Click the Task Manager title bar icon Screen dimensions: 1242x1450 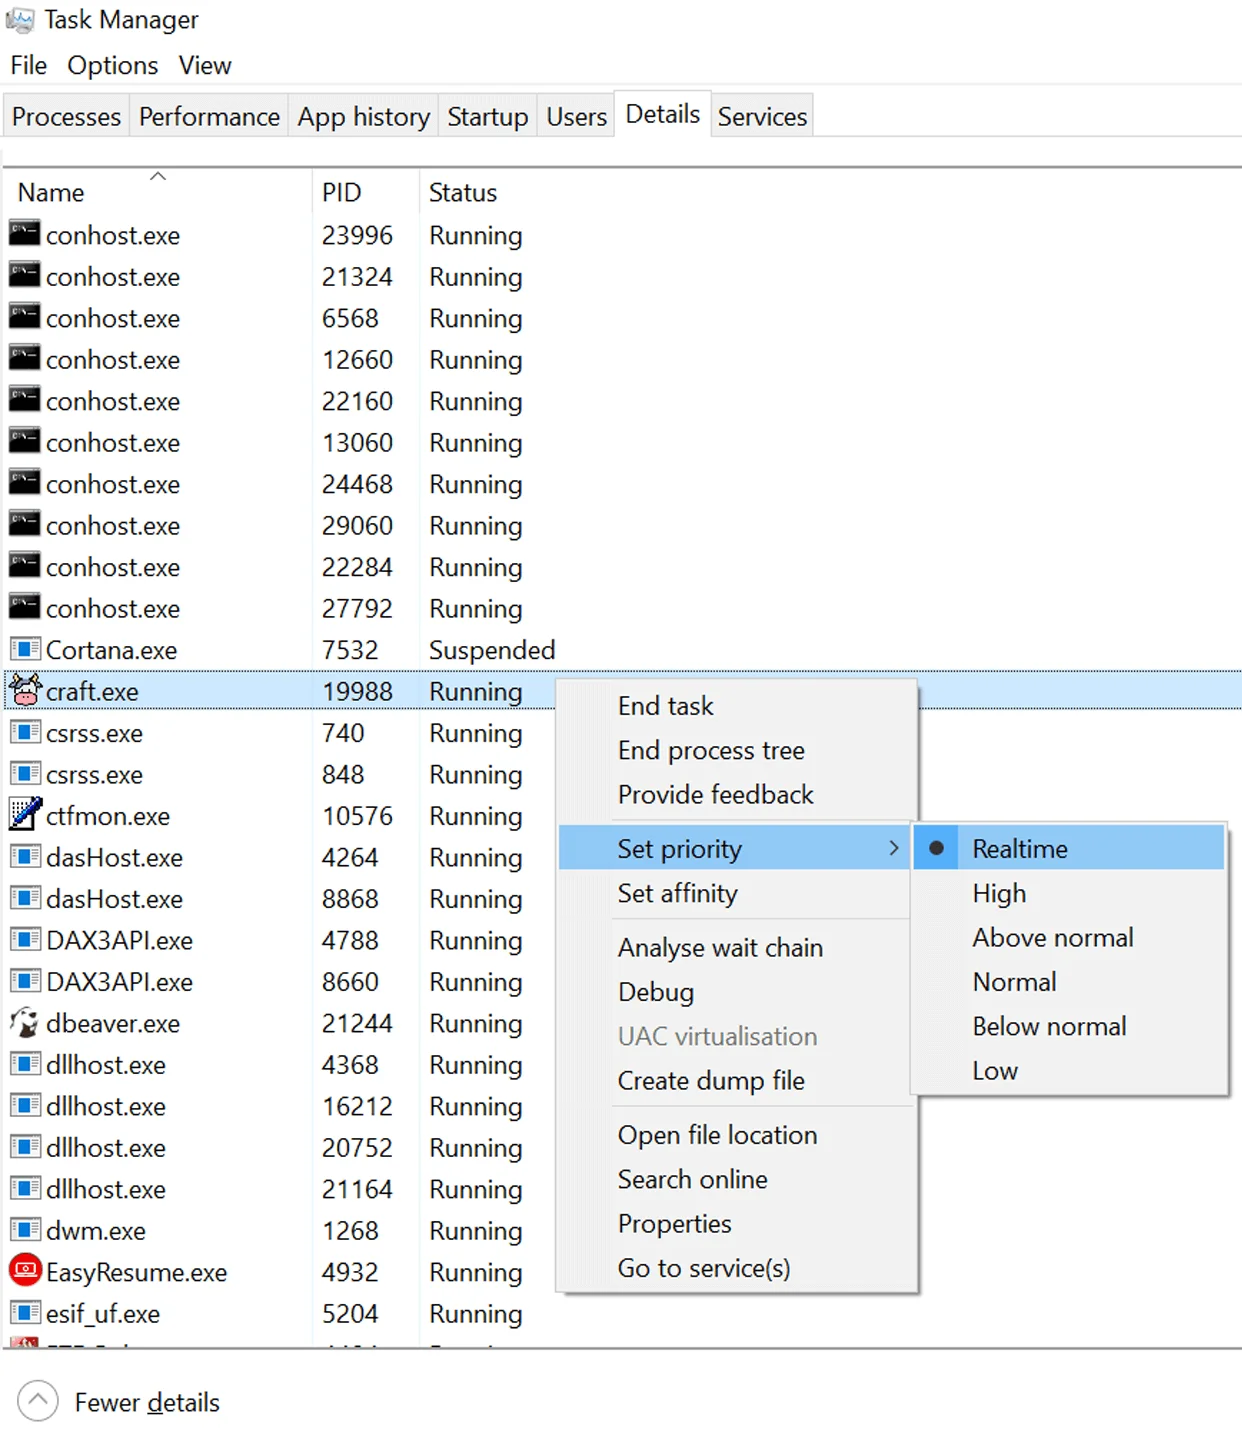coord(20,20)
